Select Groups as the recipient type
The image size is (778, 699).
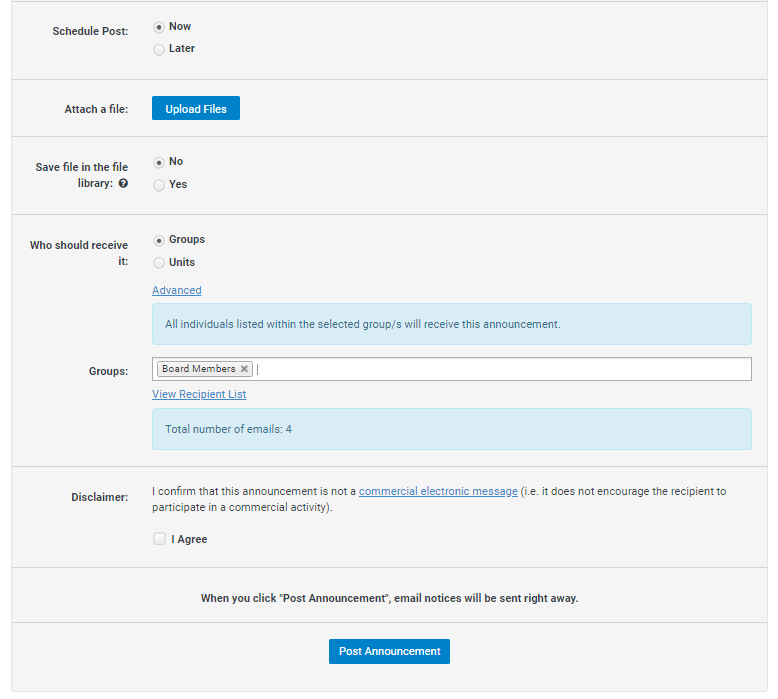click(x=159, y=240)
